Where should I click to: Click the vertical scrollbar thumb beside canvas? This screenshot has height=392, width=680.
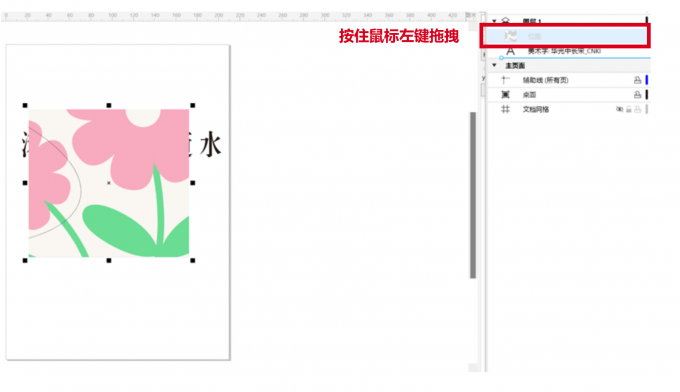point(473,195)
